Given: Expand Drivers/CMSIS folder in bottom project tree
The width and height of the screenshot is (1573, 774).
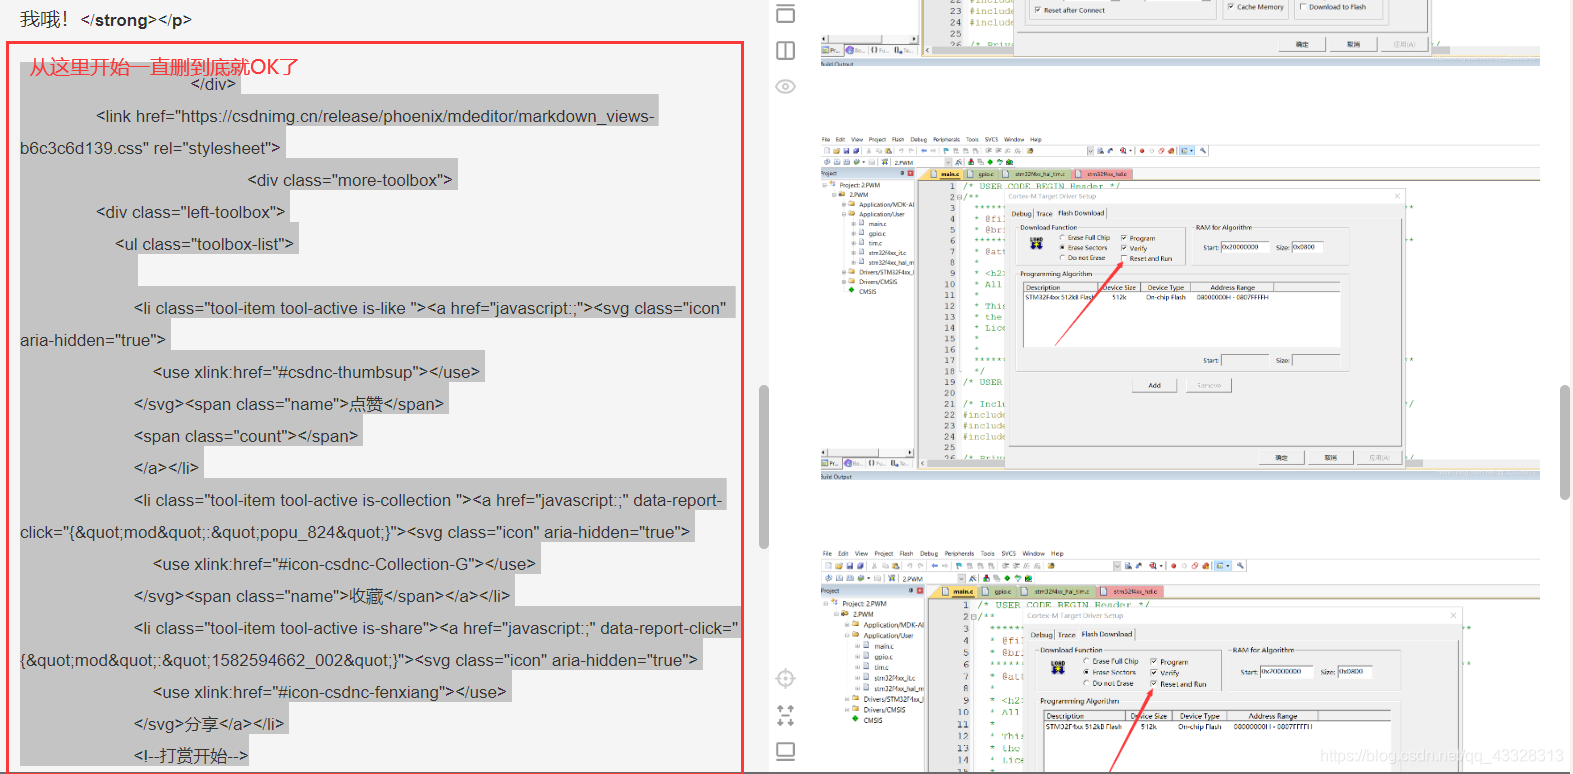Looking at the screenshot, I should (x=847, y=710).
